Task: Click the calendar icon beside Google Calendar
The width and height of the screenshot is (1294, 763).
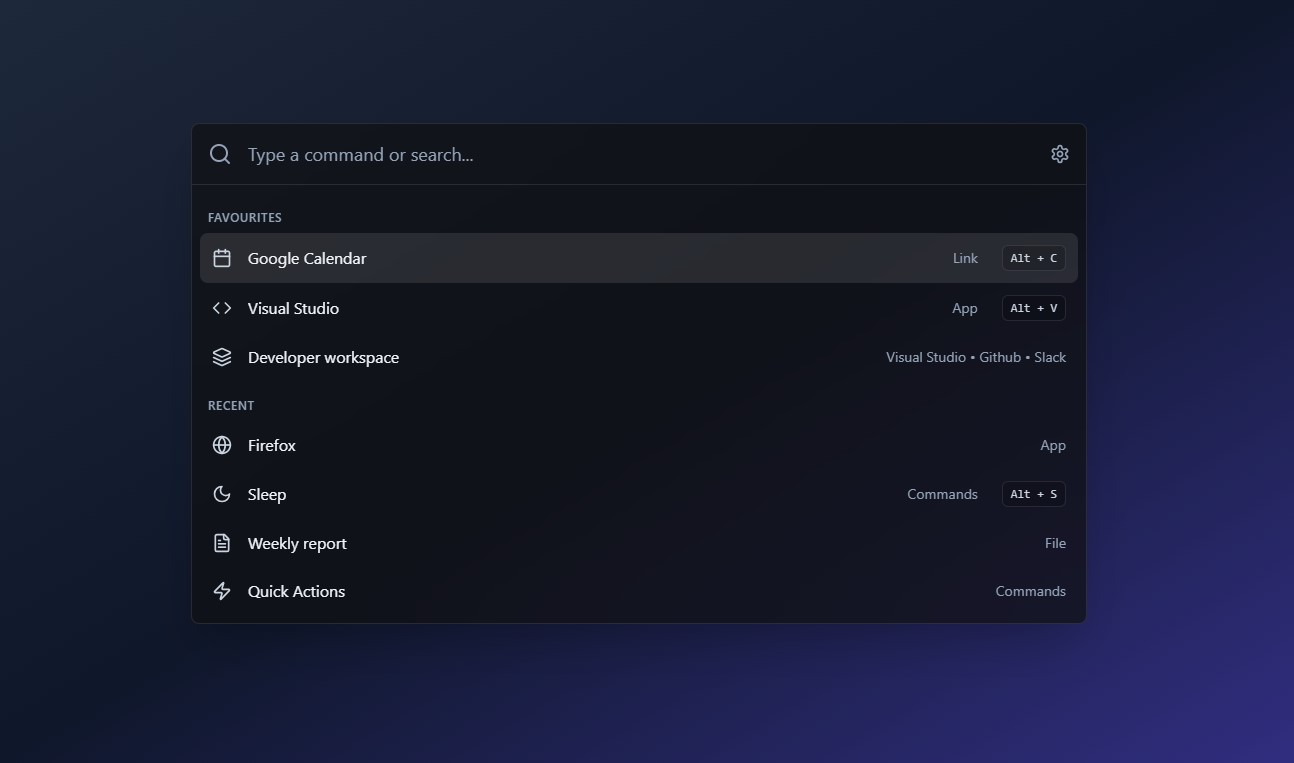Action: tap(222, 258)
